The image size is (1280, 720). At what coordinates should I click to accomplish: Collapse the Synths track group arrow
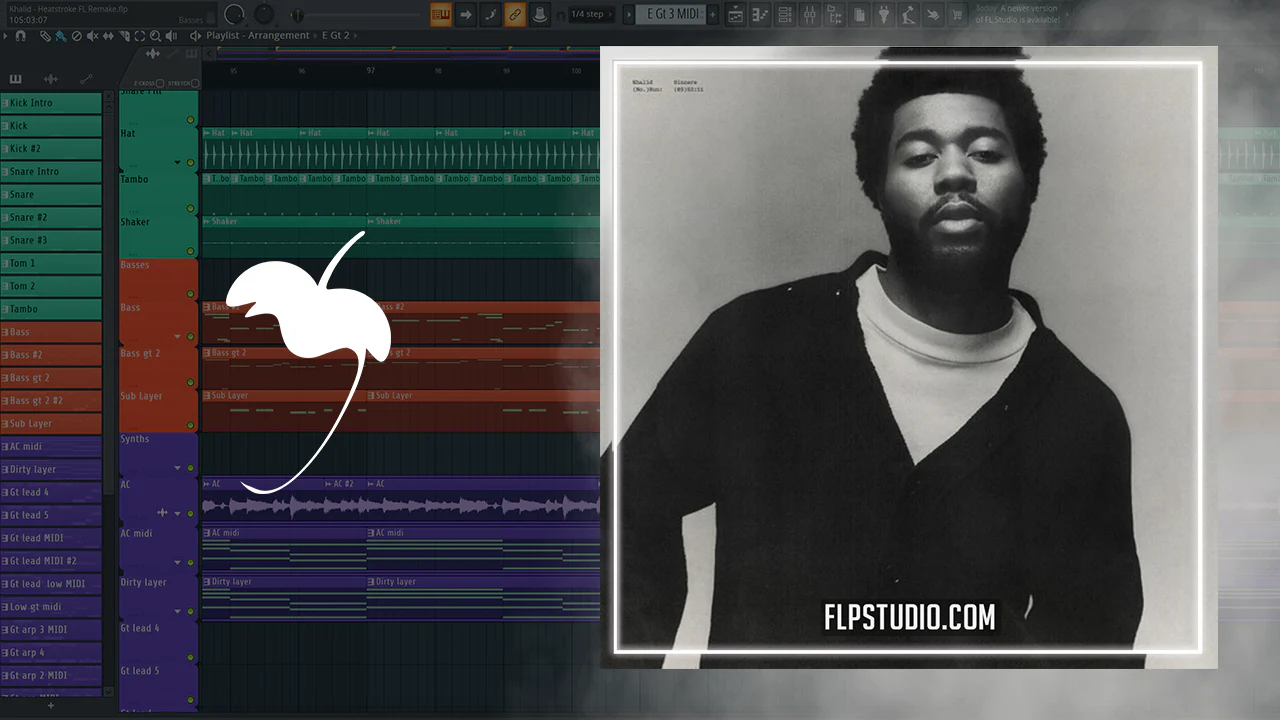pos(178,467)
